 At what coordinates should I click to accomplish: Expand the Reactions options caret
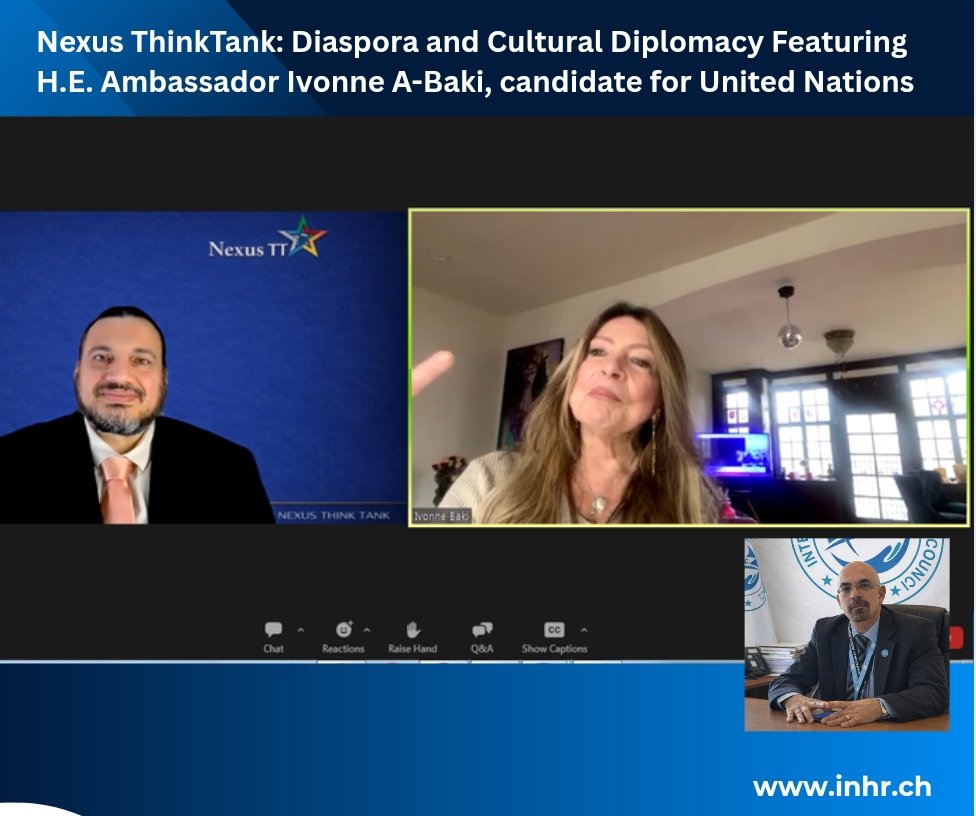(x=367, y=630)
